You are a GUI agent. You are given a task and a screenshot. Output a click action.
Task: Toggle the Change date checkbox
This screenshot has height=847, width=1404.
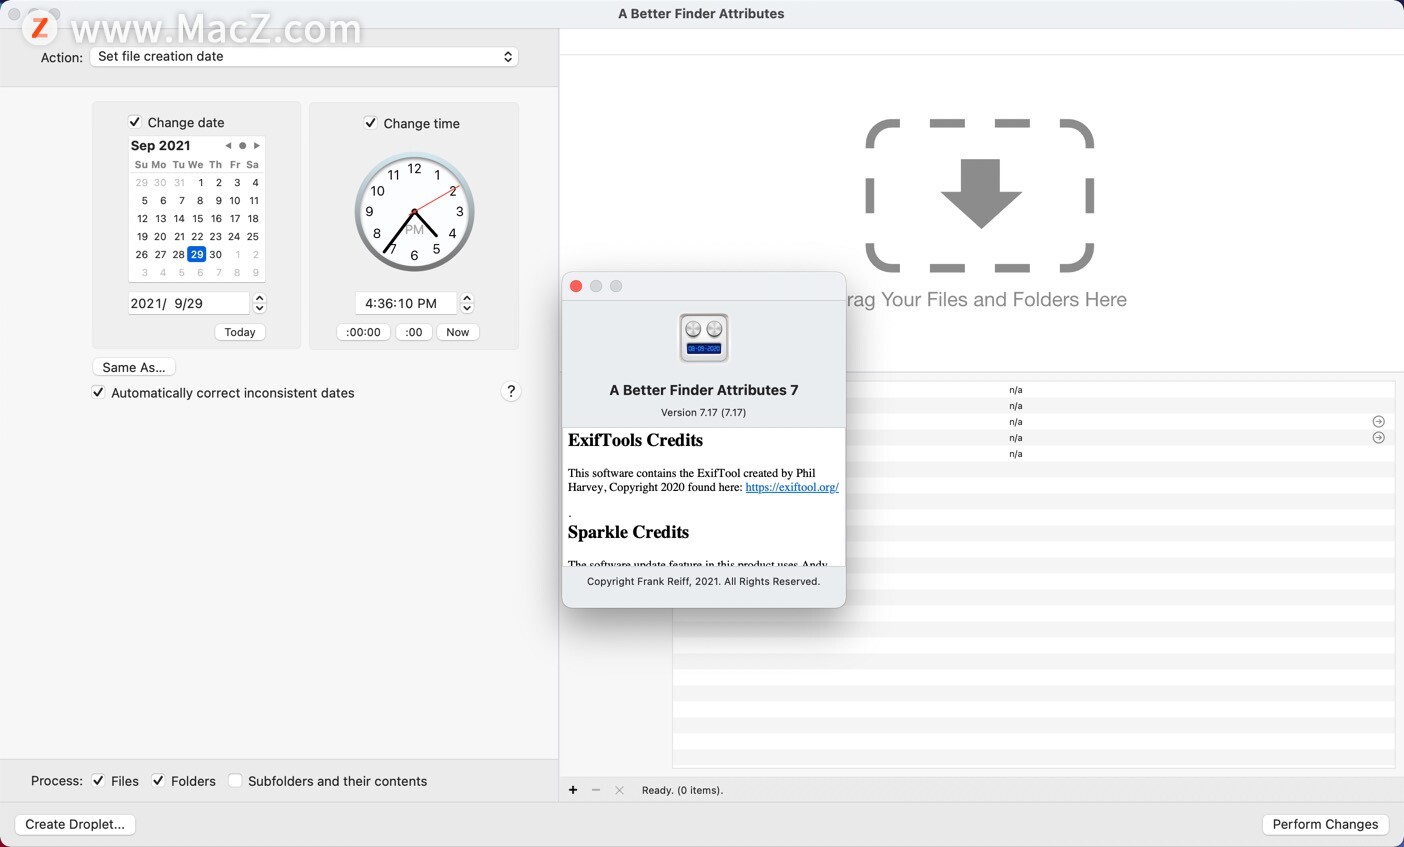pyautogui.click(x=135, y=122)
